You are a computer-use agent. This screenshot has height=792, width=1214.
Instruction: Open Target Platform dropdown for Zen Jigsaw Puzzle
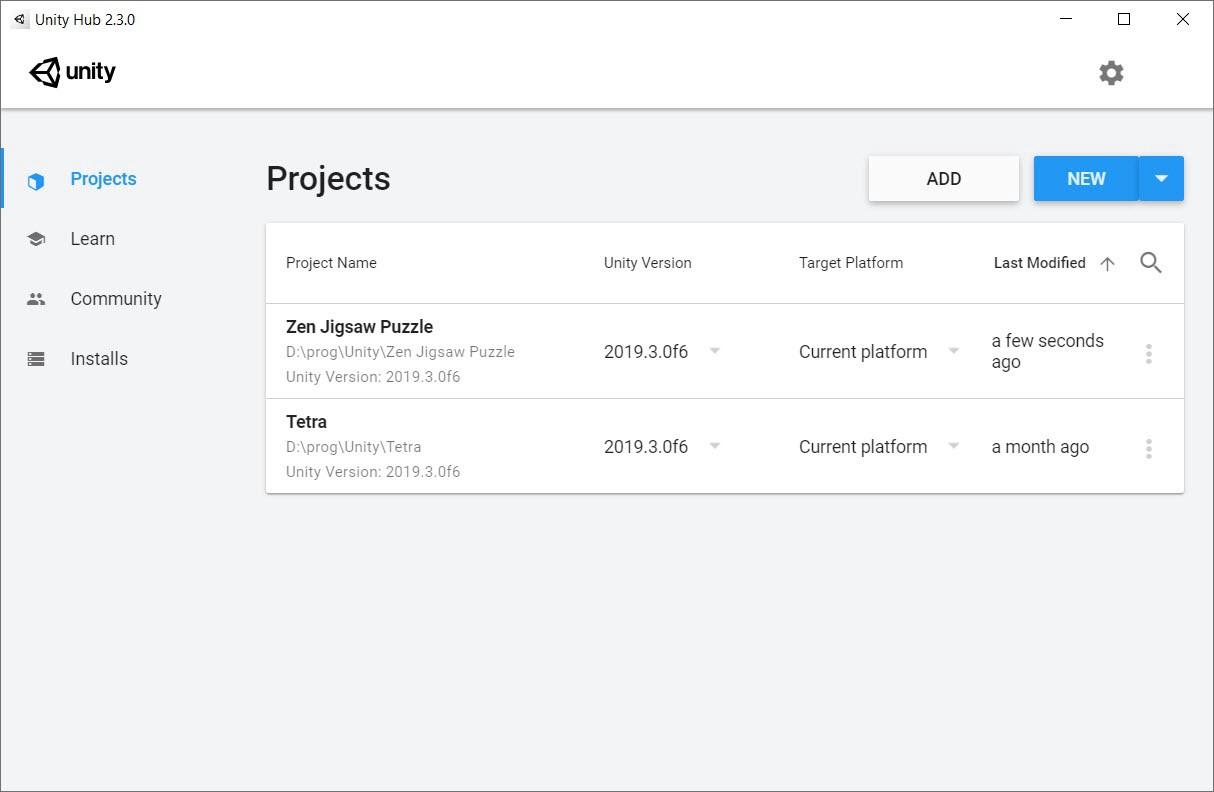coord(954,351)
